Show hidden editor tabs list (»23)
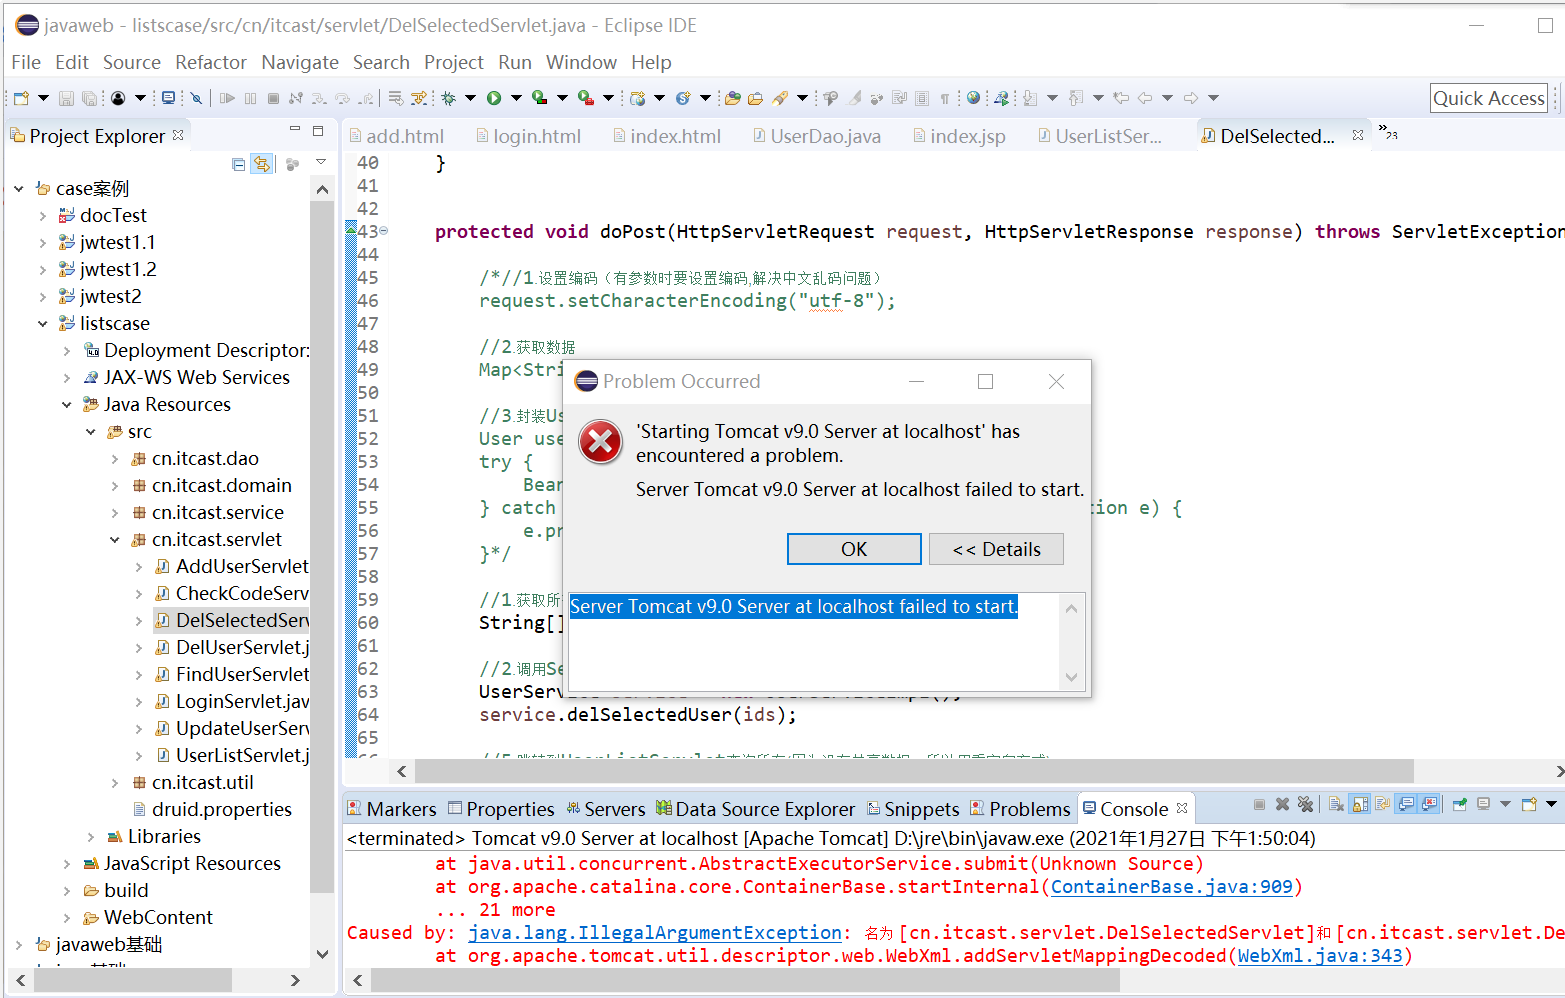 1388,132
